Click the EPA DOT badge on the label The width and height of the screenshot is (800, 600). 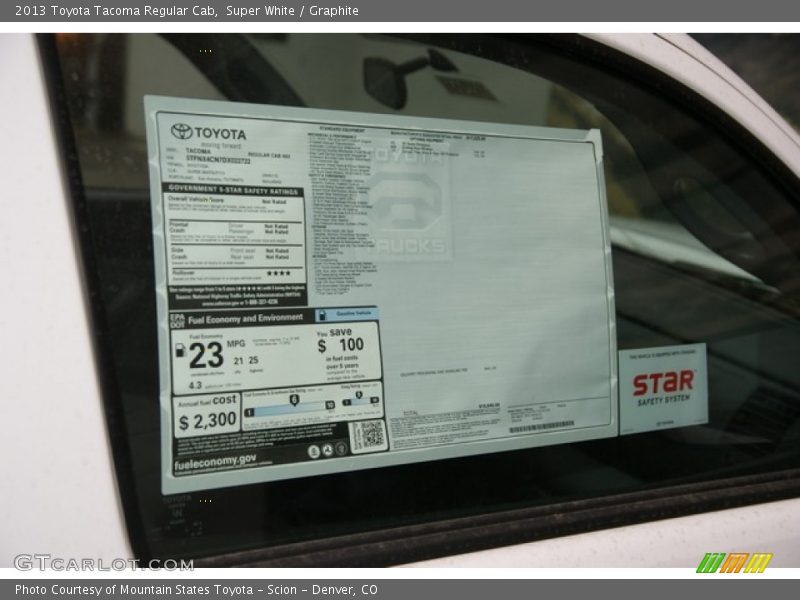(x=177, y=320)
